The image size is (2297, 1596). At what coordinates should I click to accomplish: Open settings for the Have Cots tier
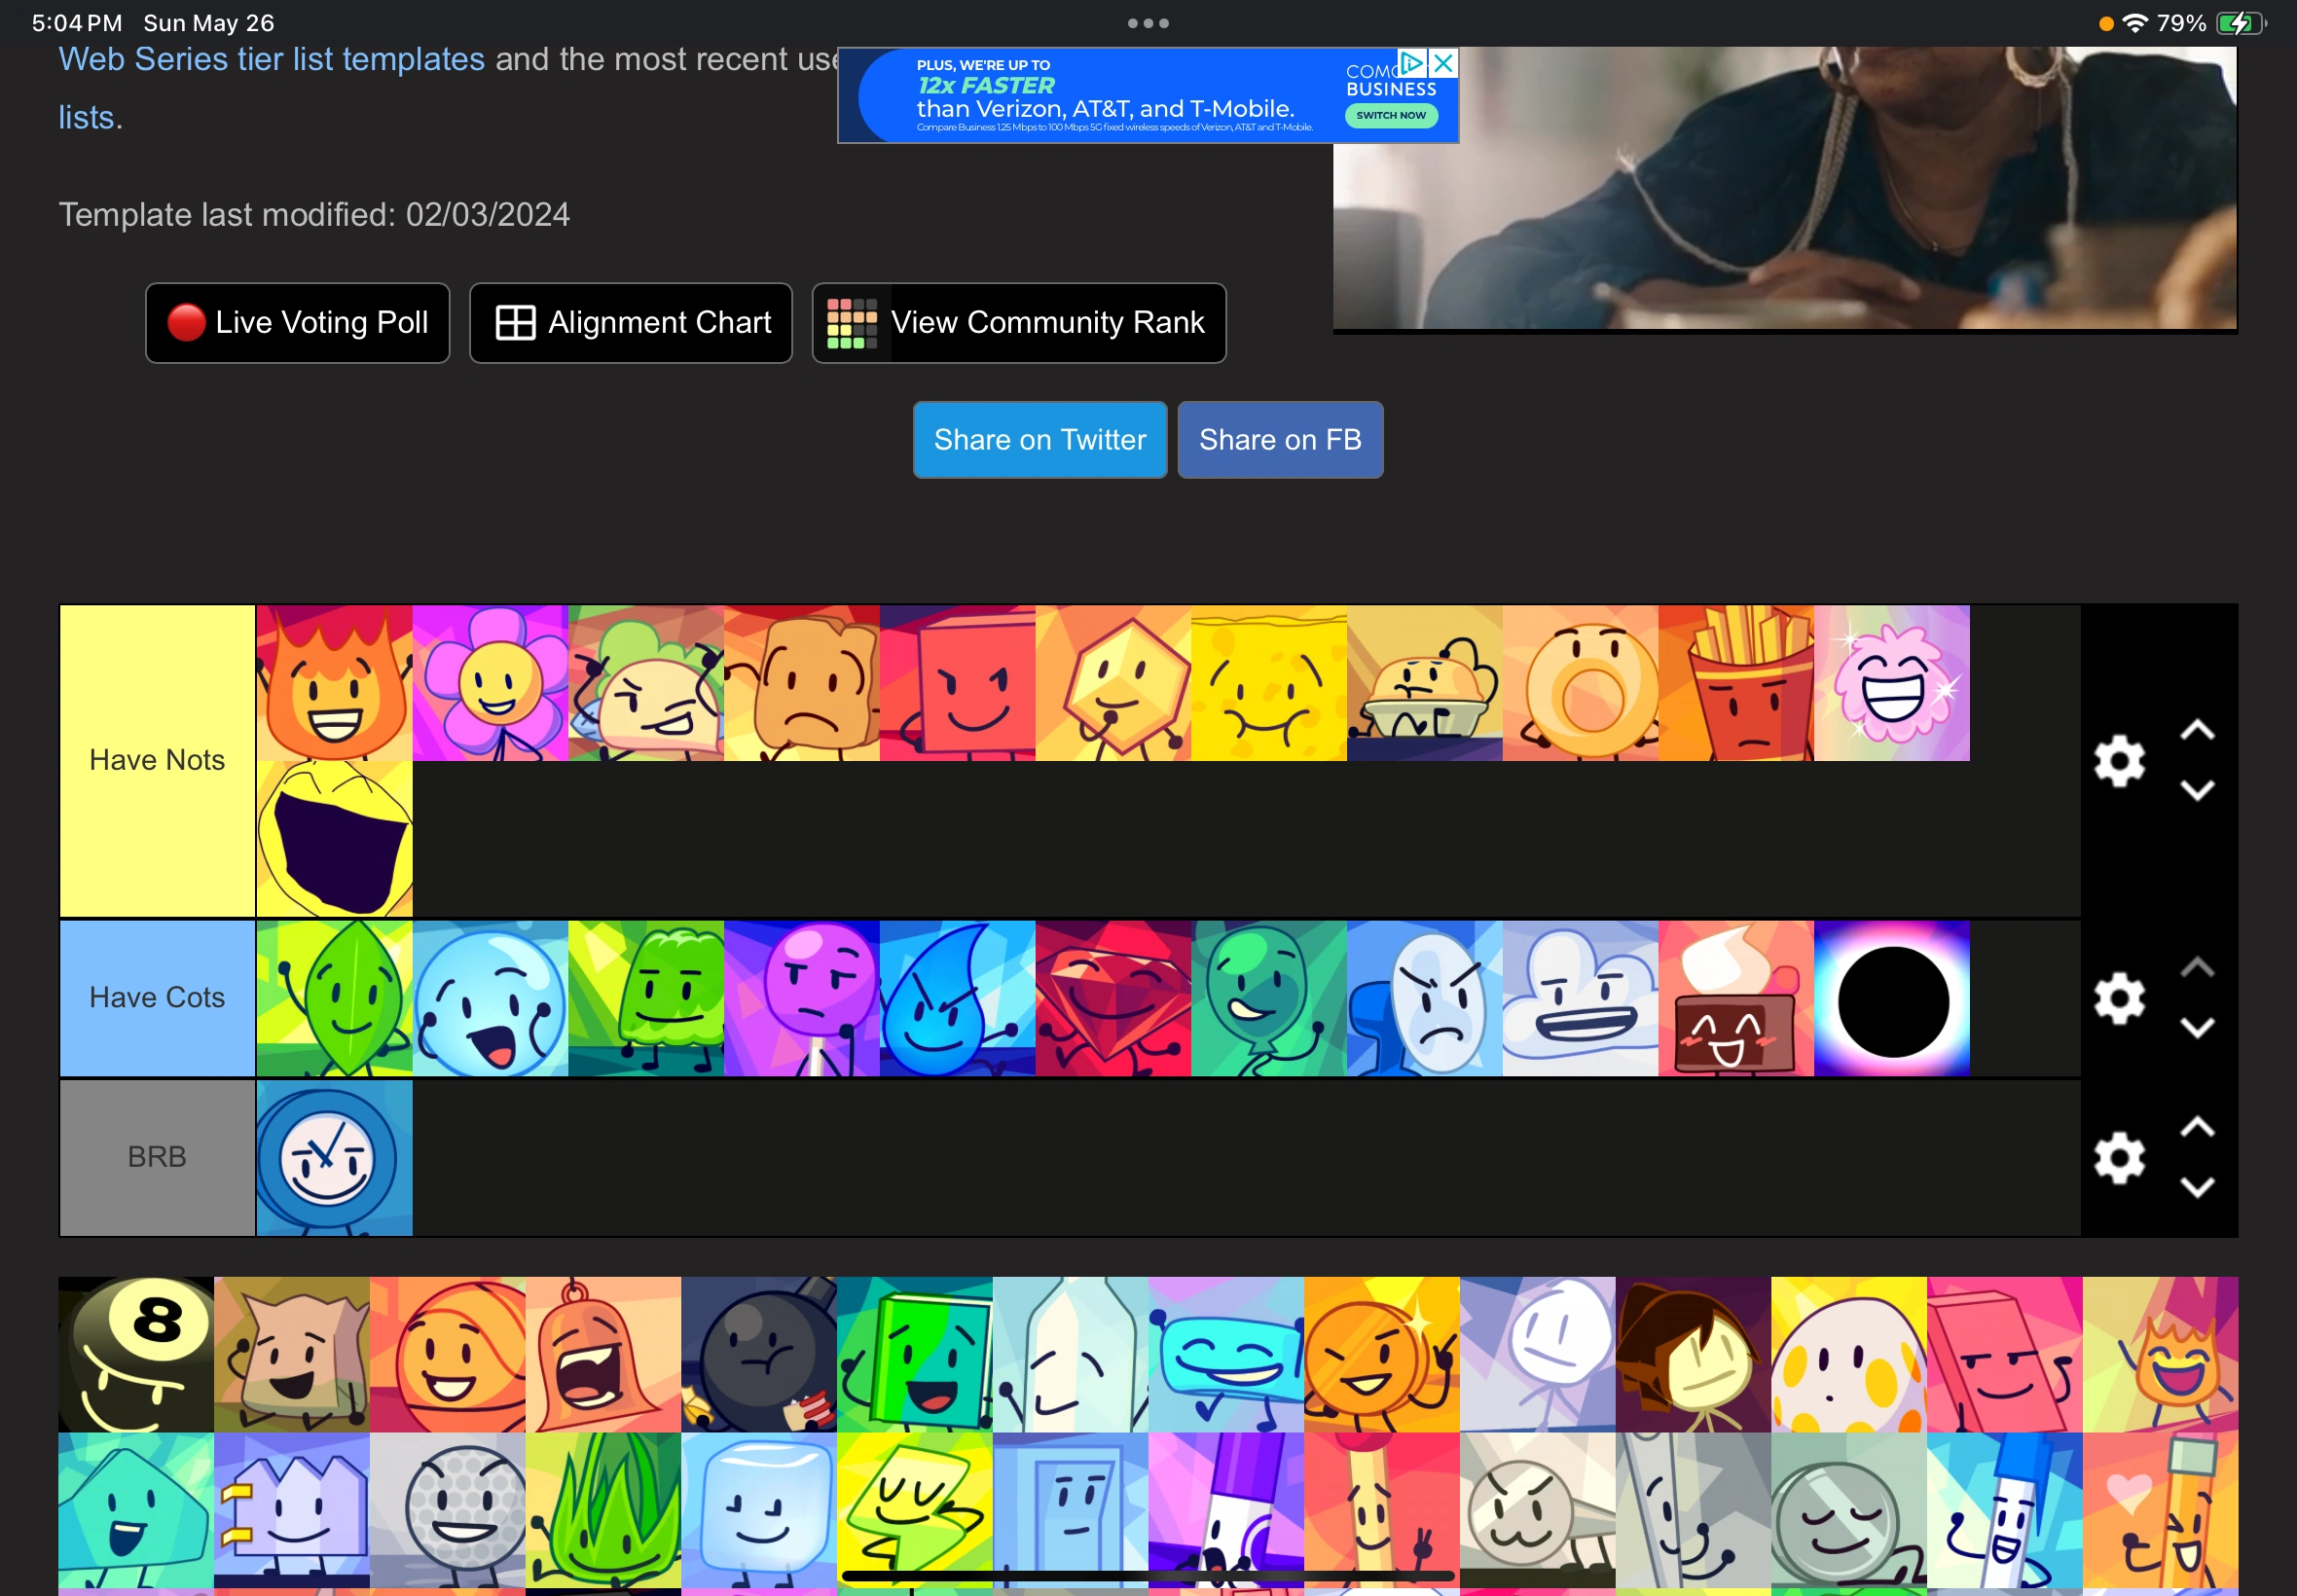click(x=2120, y=998)
